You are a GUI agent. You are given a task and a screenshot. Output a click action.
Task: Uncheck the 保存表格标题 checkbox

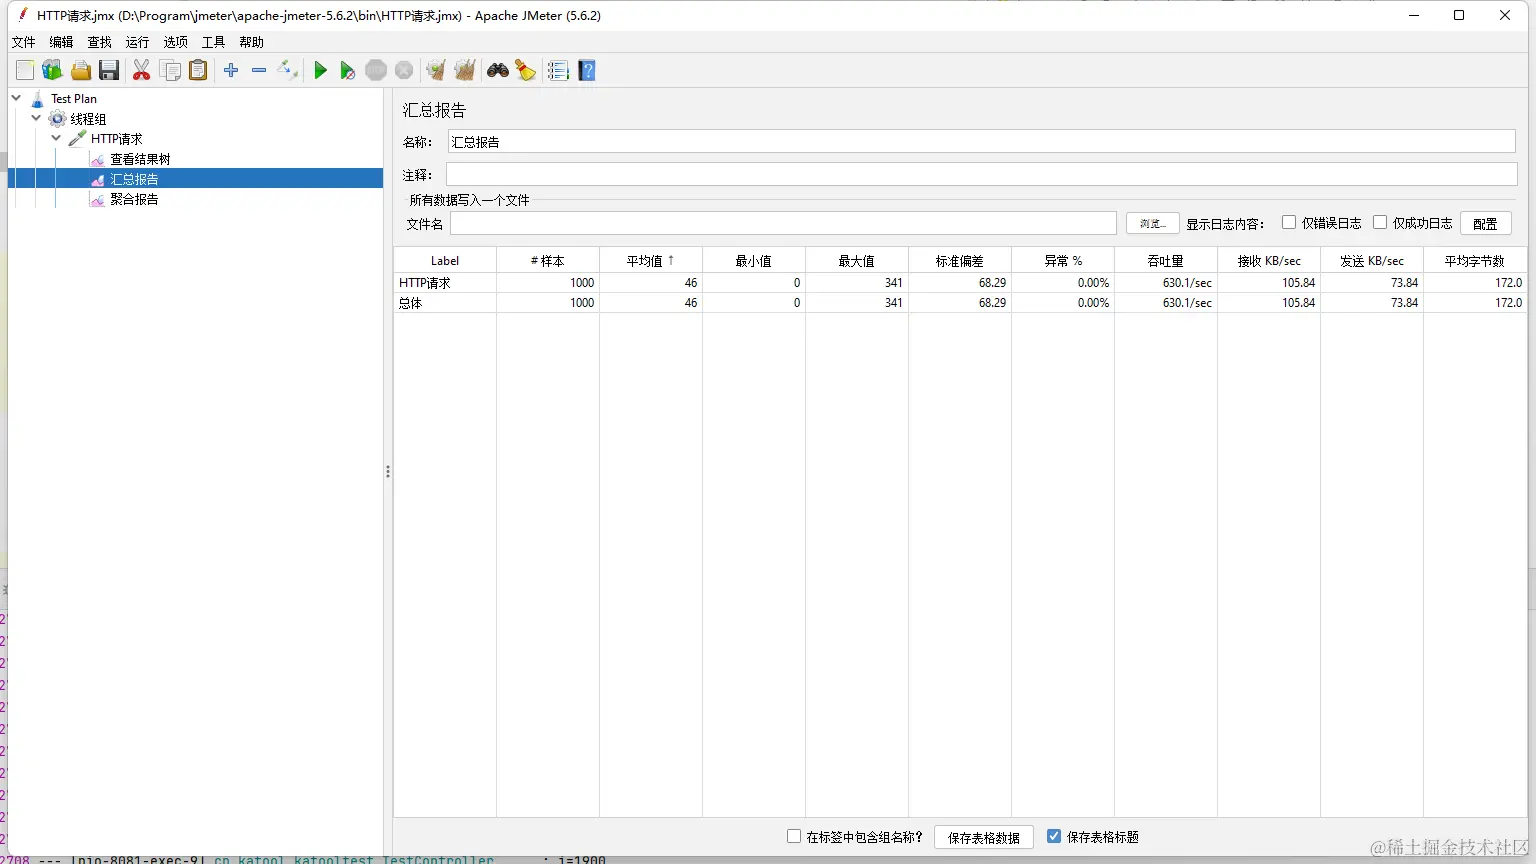1054,836
